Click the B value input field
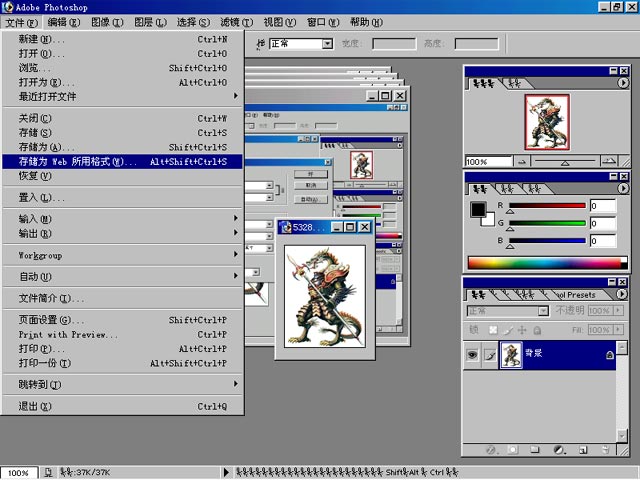640x480 pixels. click(x=603, y=241)
